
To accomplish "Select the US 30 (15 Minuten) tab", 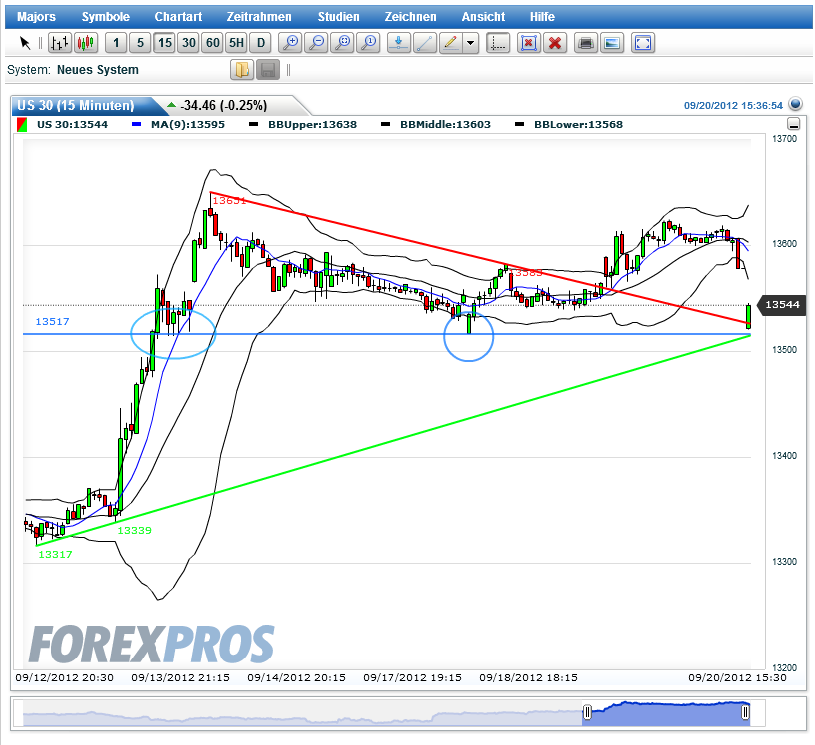I will click(83, 106).
